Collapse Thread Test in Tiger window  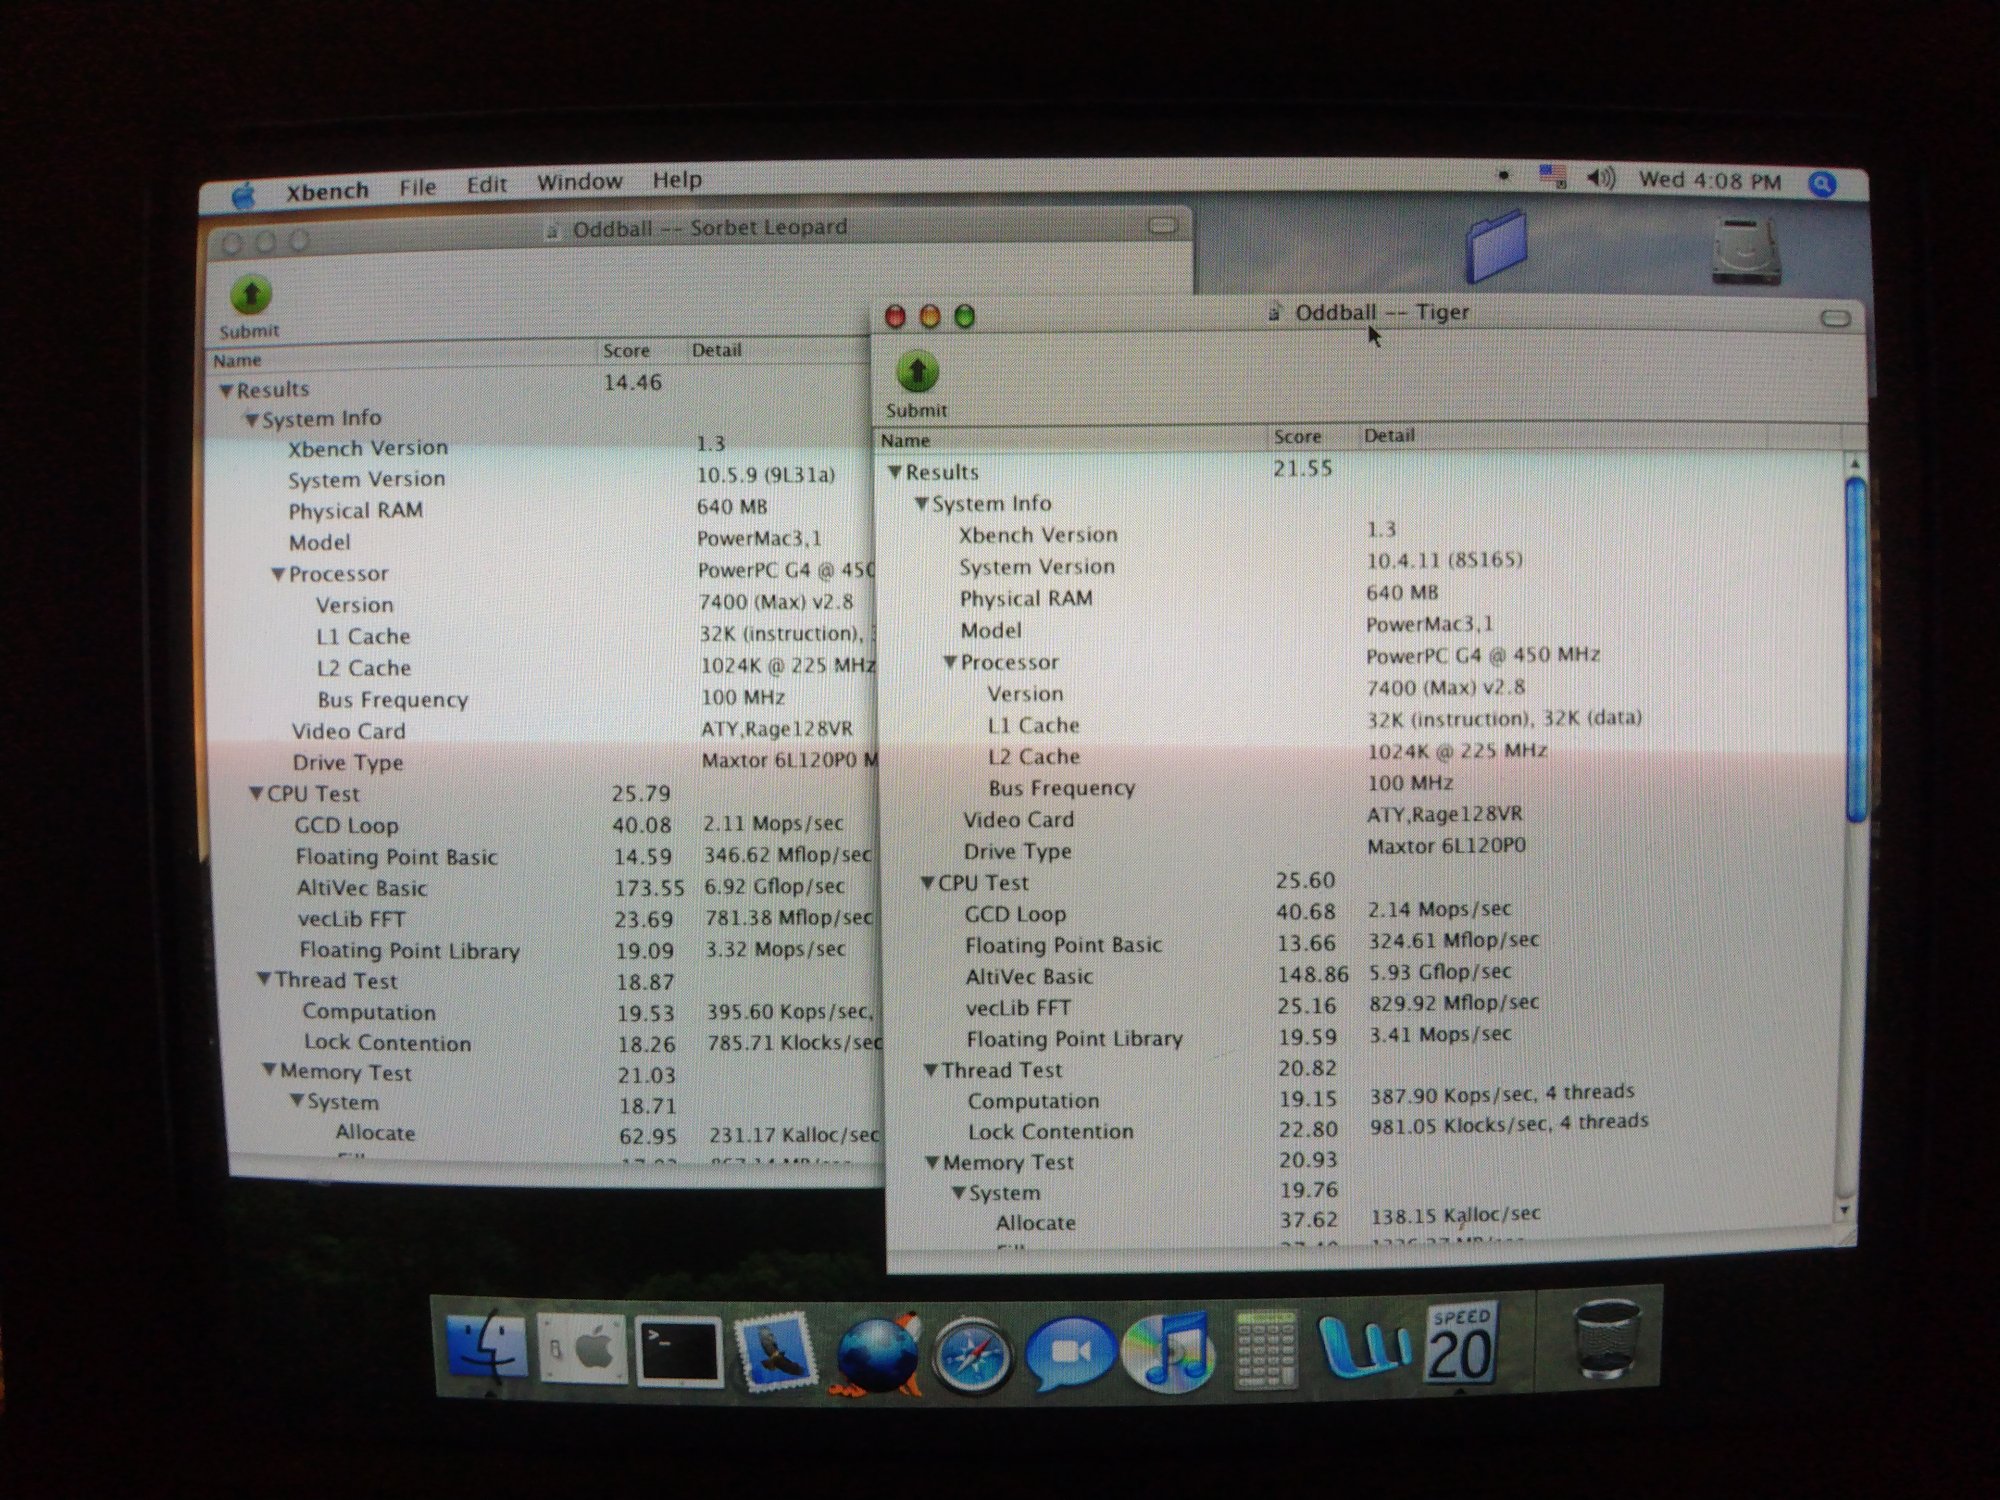point(930,1071)
